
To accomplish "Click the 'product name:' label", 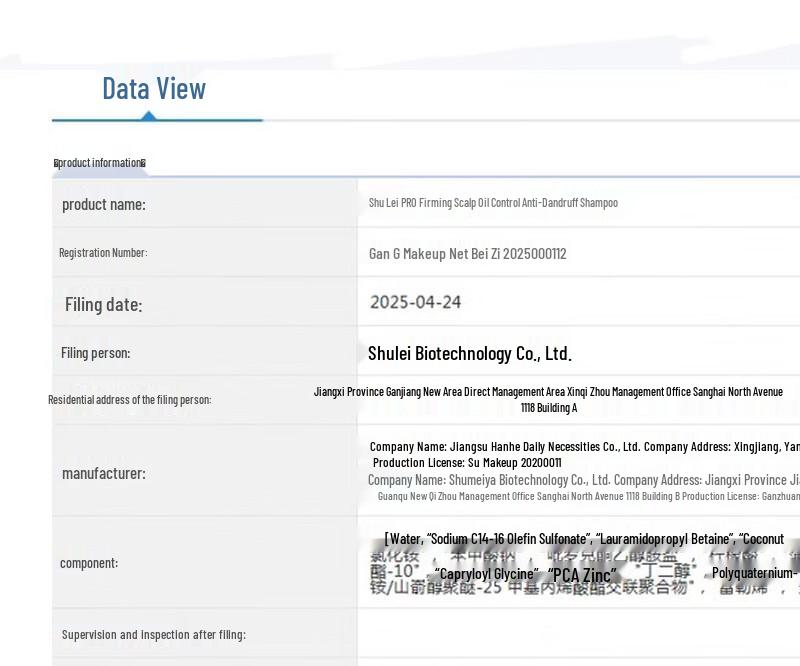I will click(x=104, y=205).
